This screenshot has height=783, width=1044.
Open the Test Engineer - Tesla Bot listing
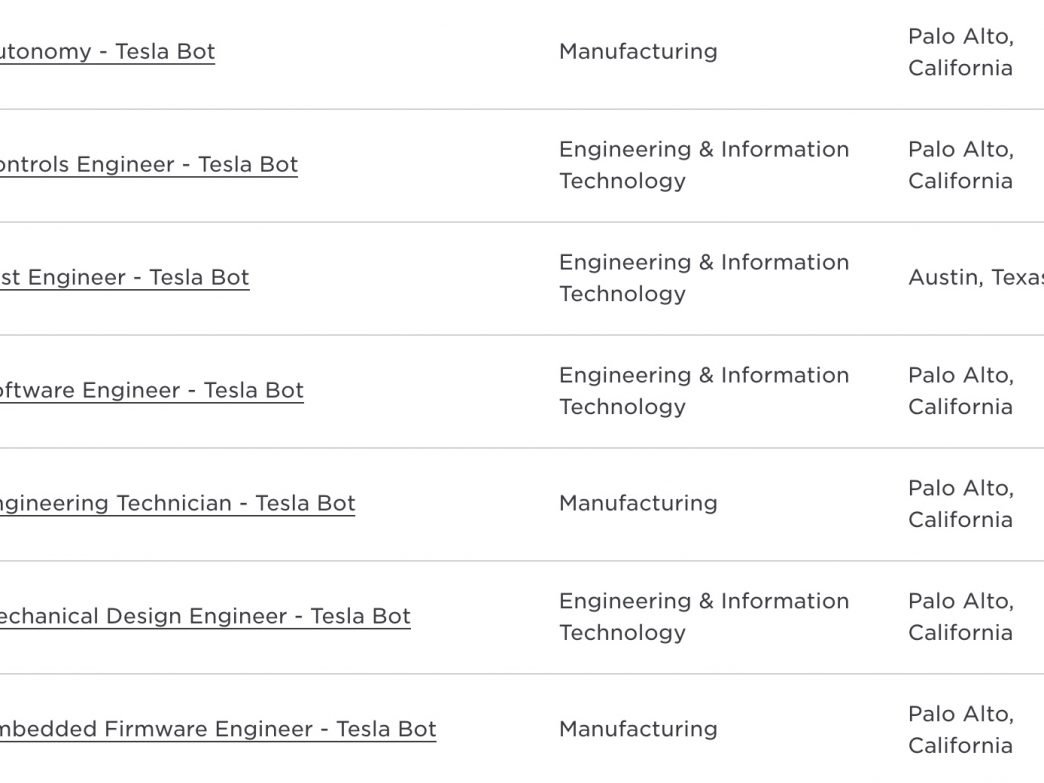pyautogui.click(x=125, y=278)
